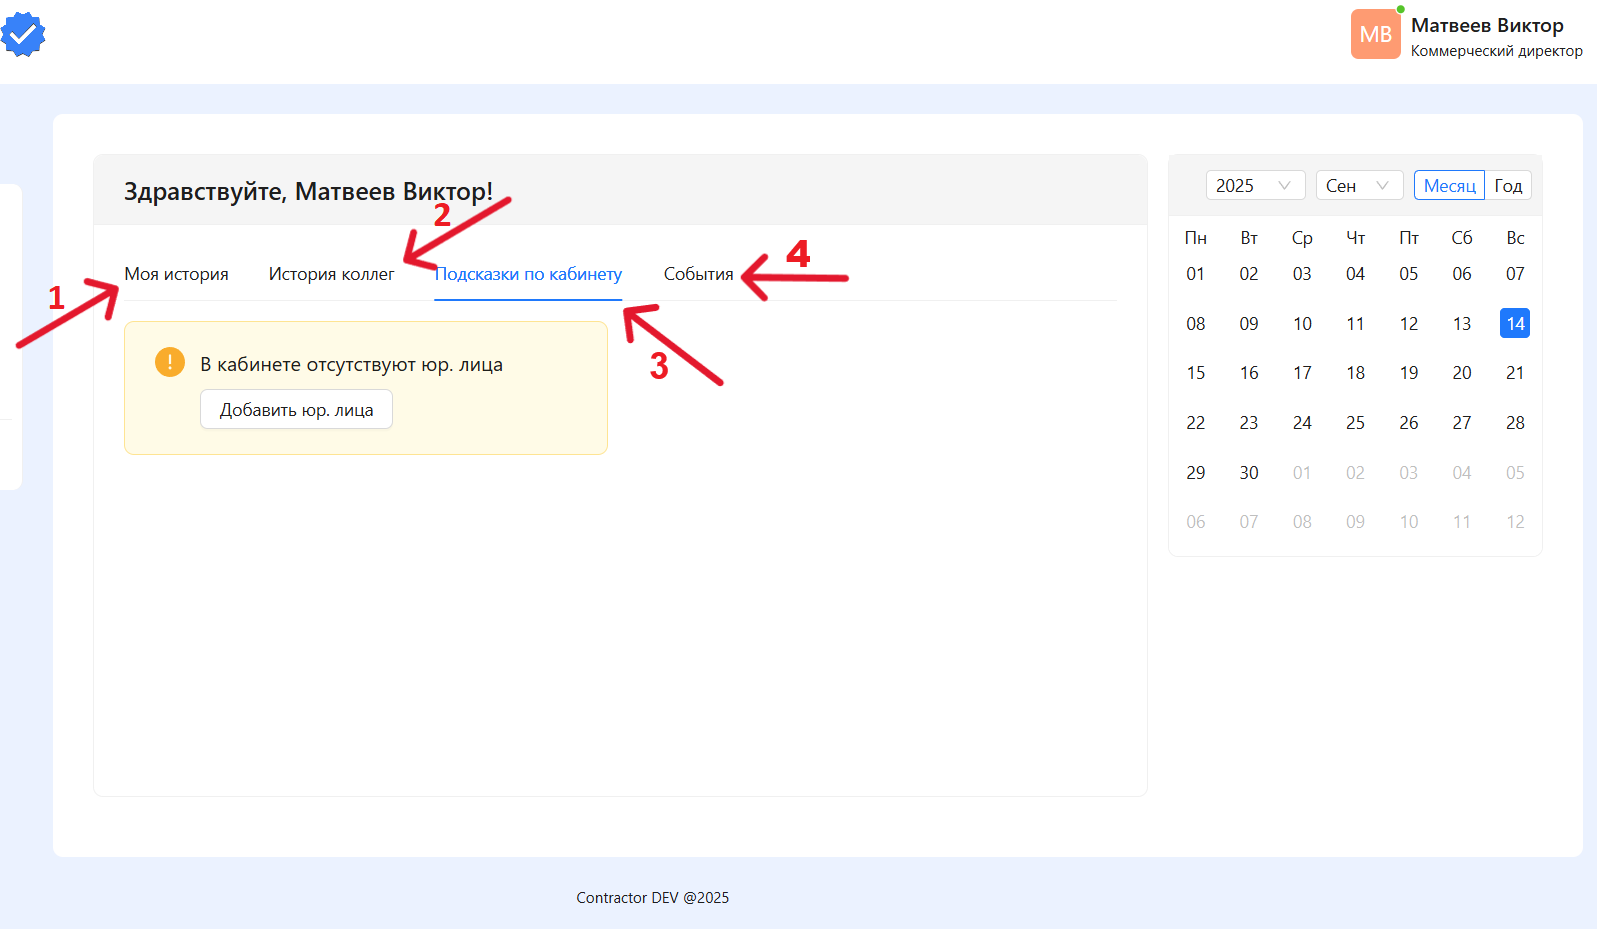Screen dimensions: 1597x929
Task: Switch calendar to Месяц view
Action: (1449, 186)
